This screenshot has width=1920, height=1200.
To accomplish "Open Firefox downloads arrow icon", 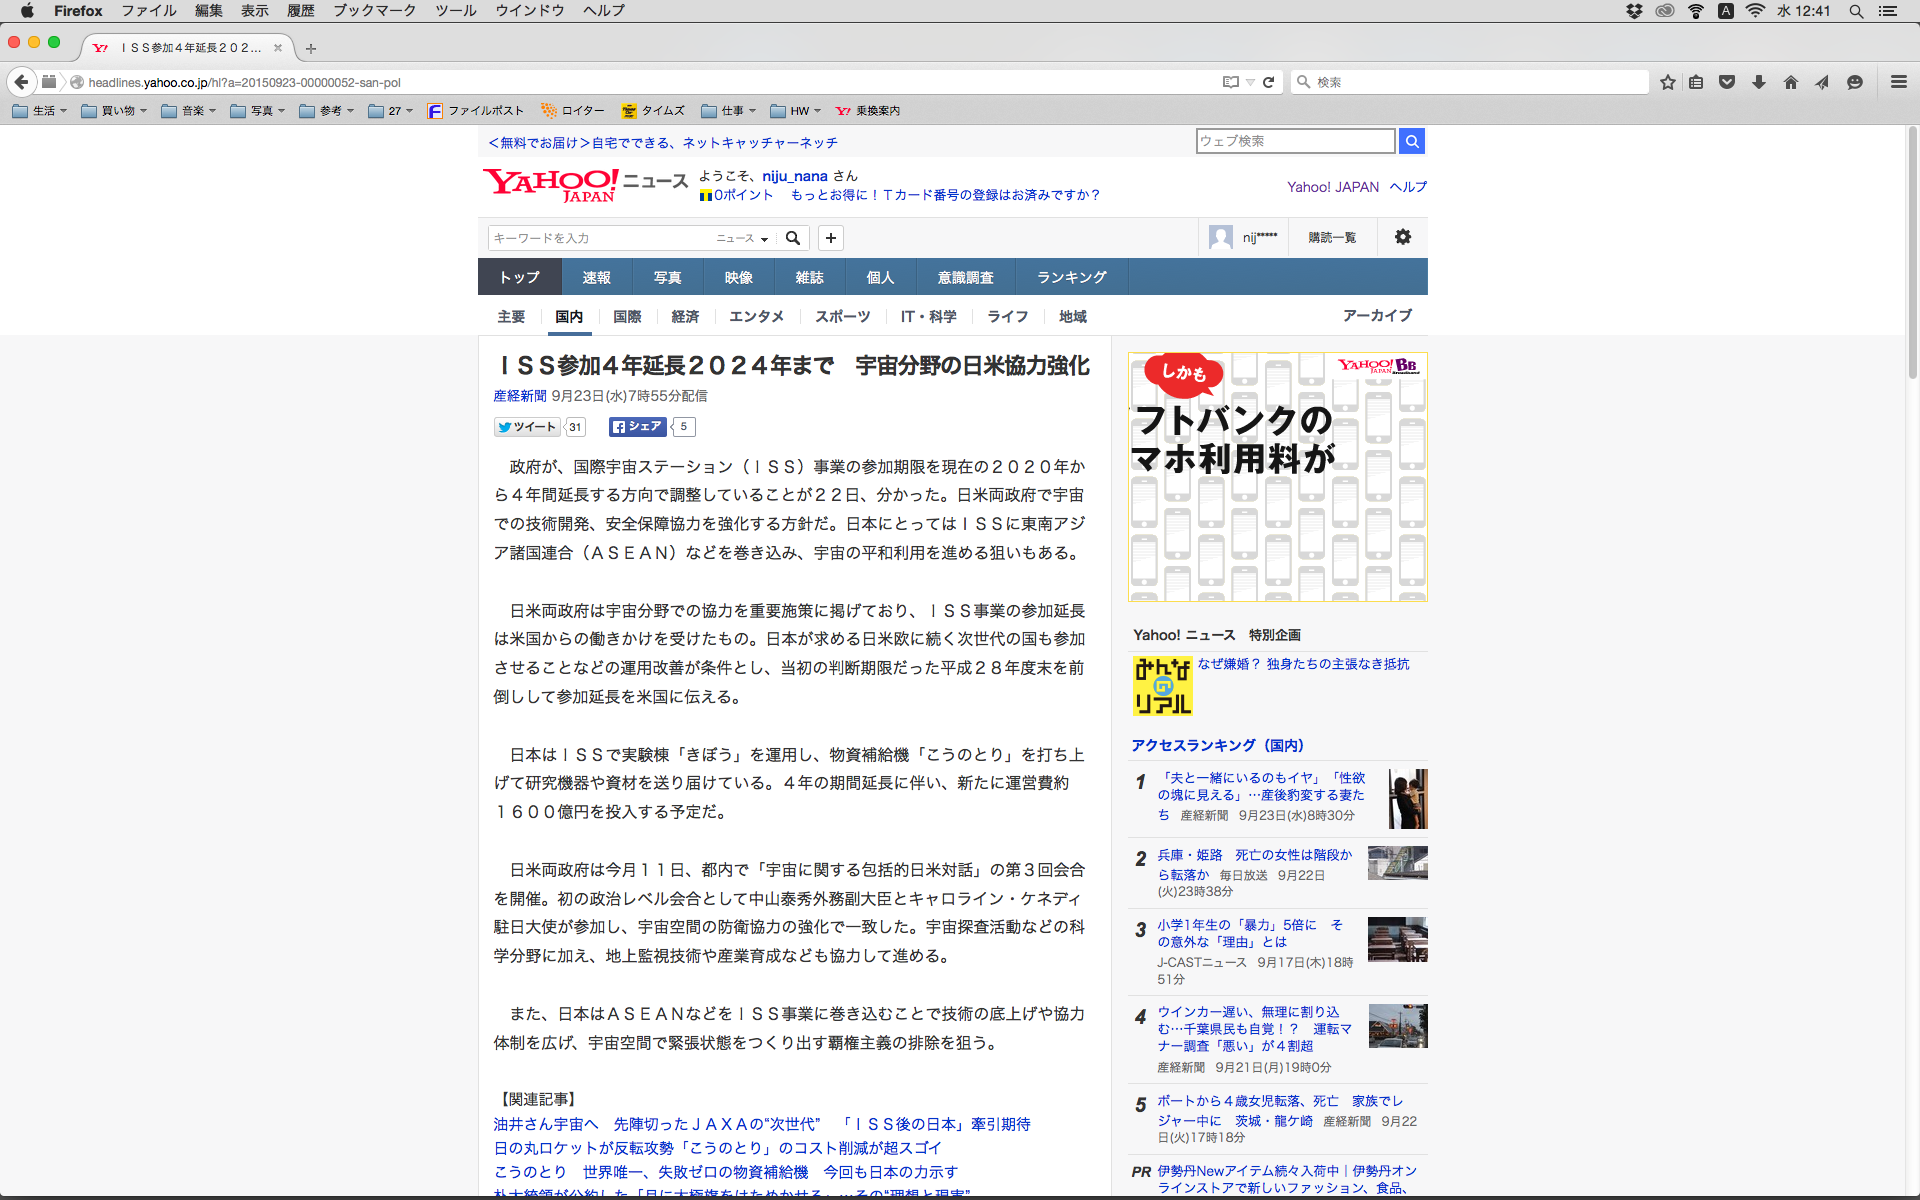I will [1759, 82].
